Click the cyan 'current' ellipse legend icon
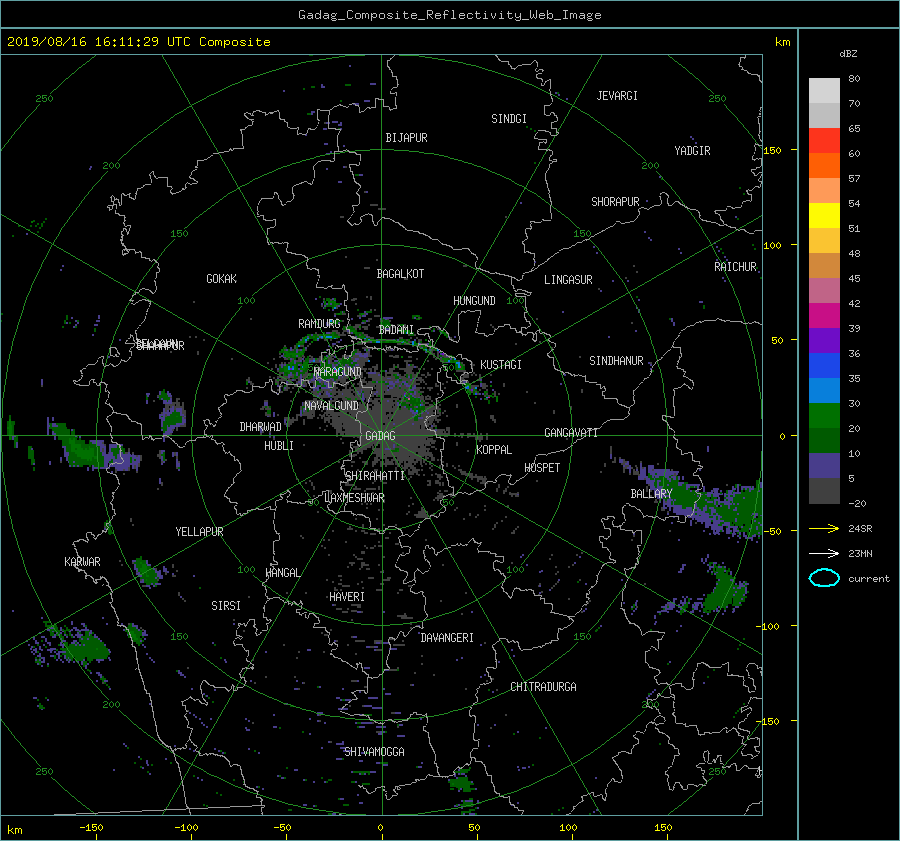The height and width of the screenshot is (841, 900). tap(824, 578)
